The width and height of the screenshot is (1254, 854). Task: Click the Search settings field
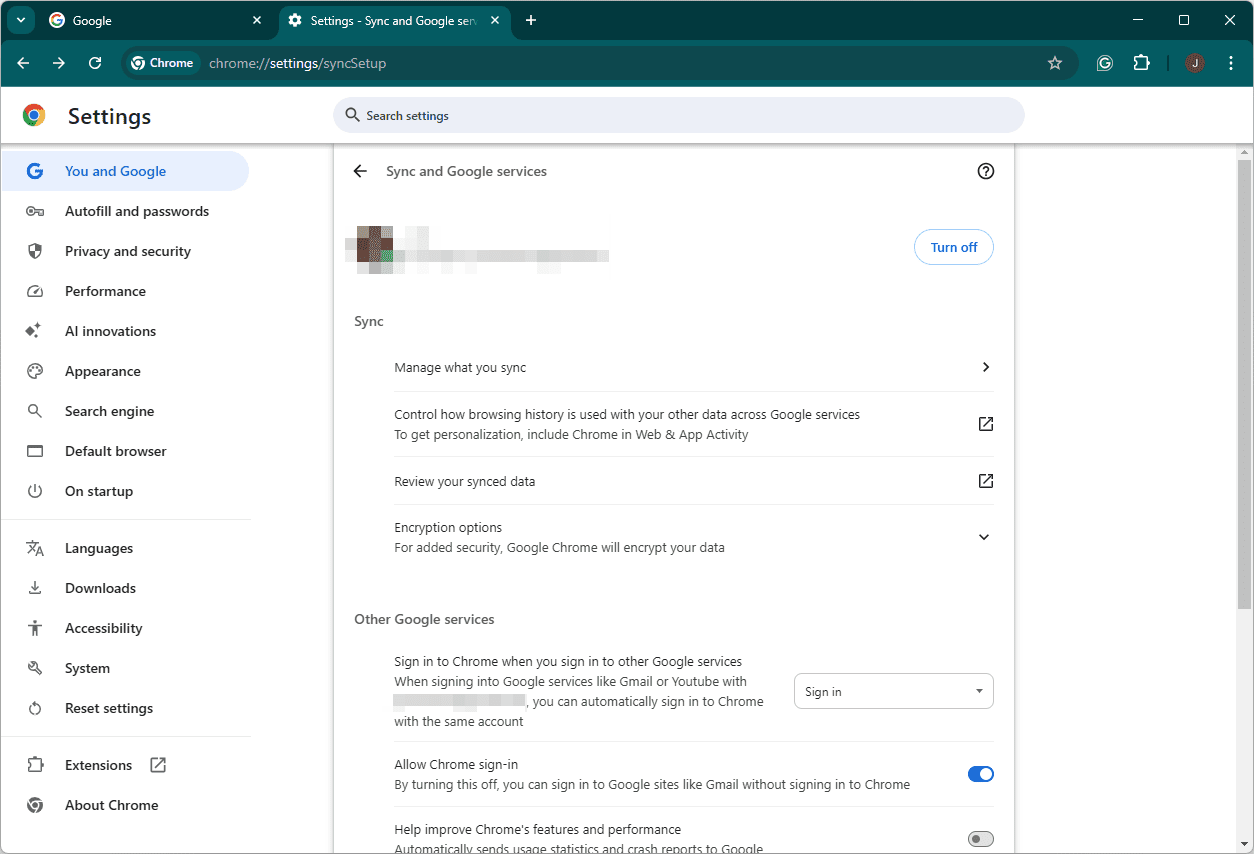coord(680,116)
